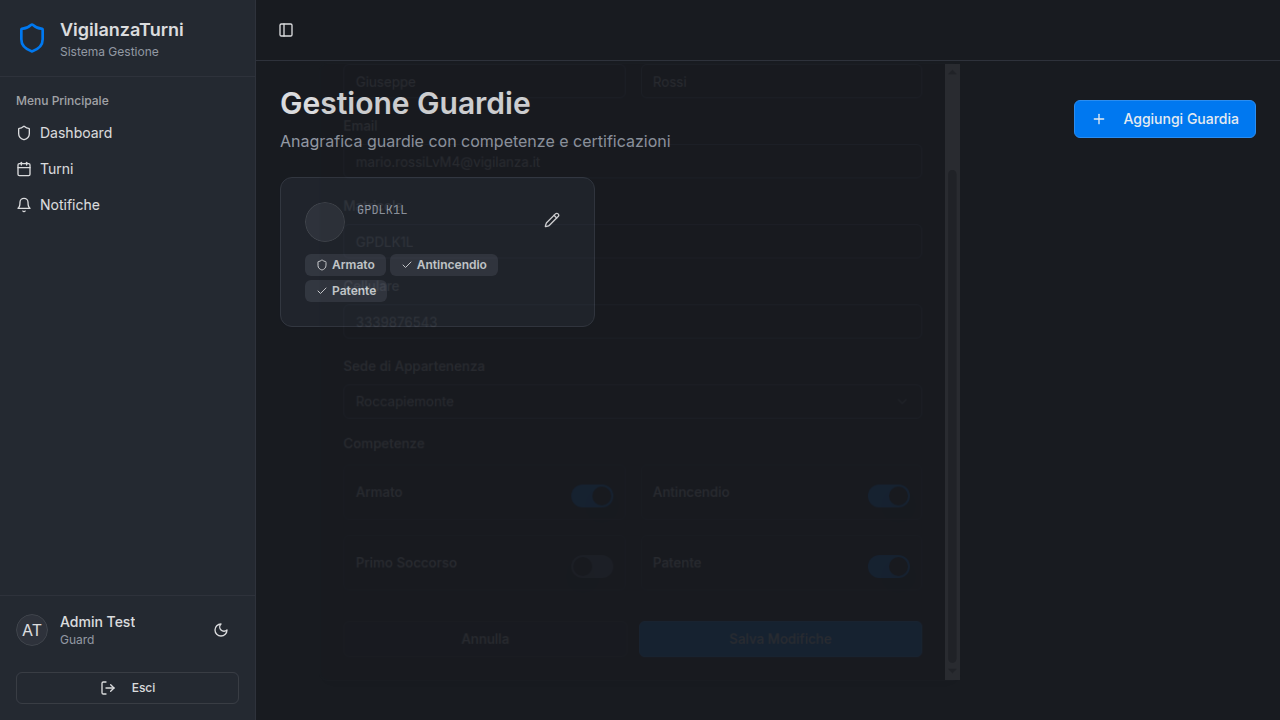Click the guard's round avatar placeholder
Screen dimensions: 1280x720
[325, 222]
